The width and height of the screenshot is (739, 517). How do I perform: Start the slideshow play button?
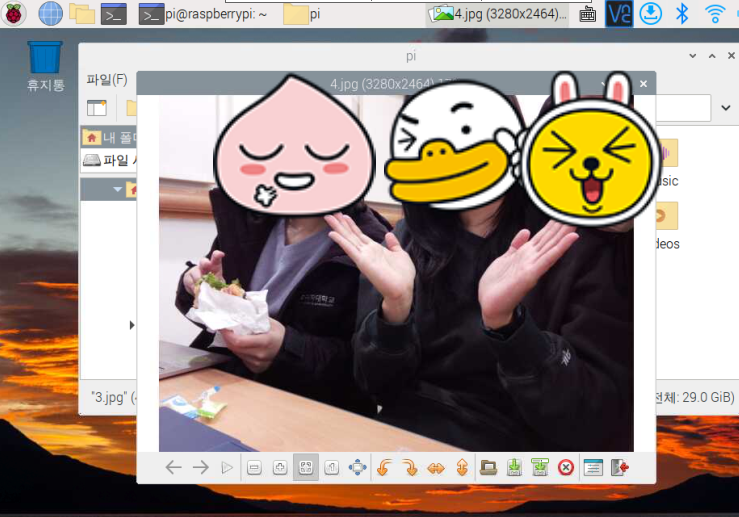click(x=227, y=468)
